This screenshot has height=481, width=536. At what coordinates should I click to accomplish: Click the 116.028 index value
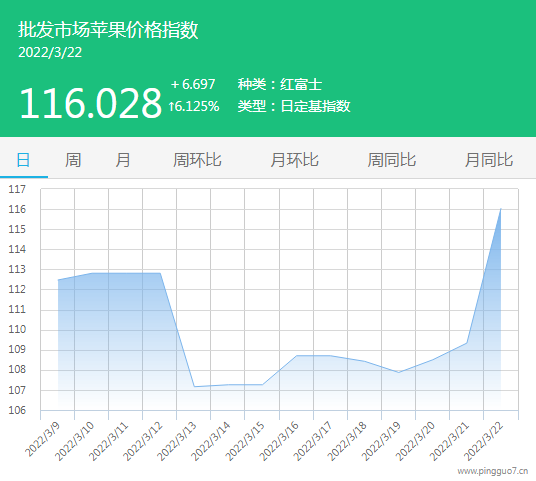click(x=90, y=103)
